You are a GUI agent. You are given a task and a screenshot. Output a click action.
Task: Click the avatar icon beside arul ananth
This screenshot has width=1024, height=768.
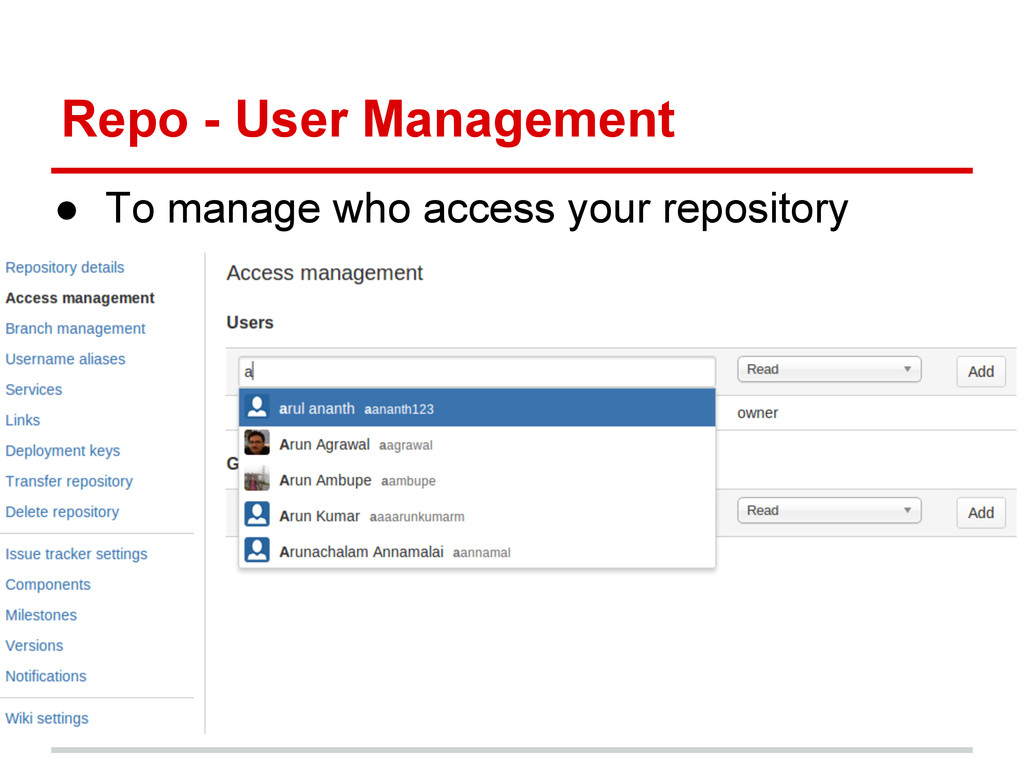tap(257, 408)
